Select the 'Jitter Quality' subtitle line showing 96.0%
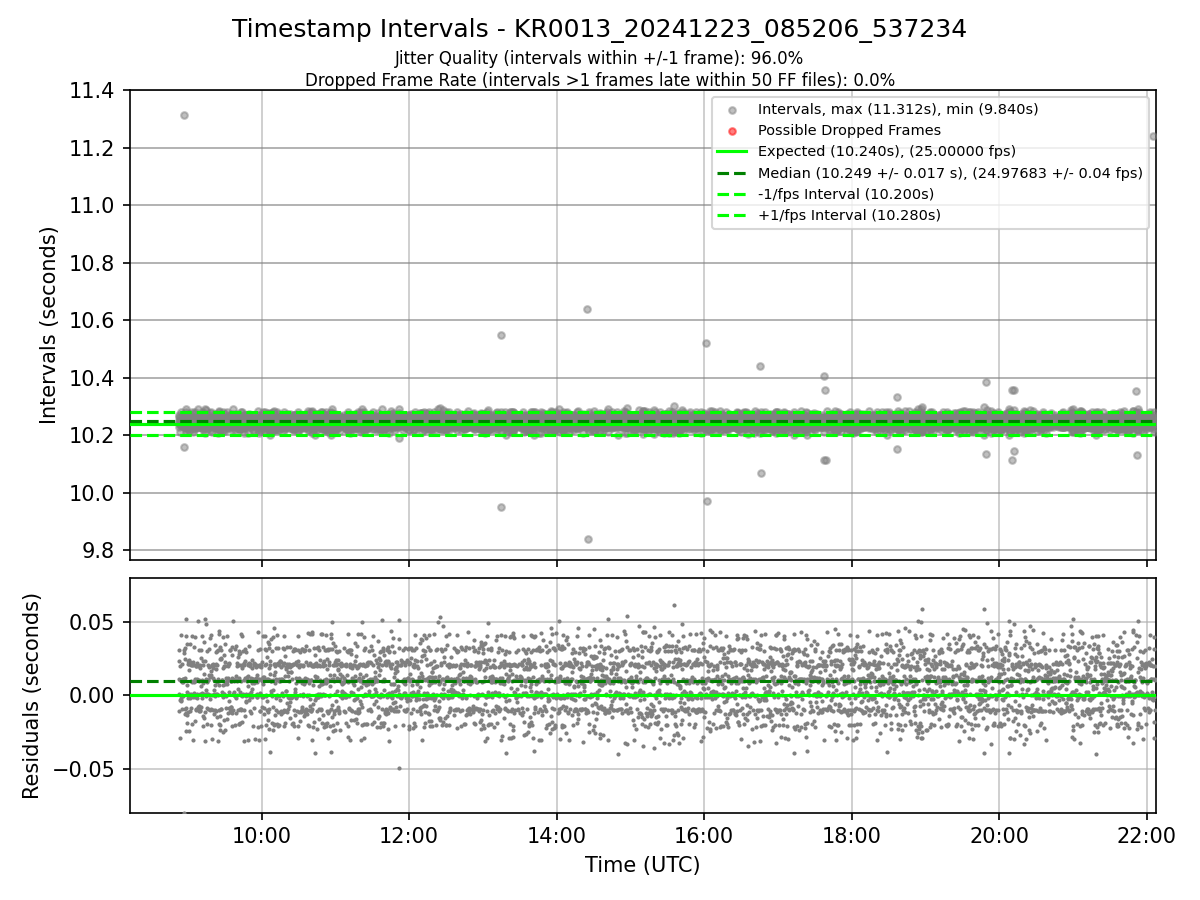 coord(599,58)
